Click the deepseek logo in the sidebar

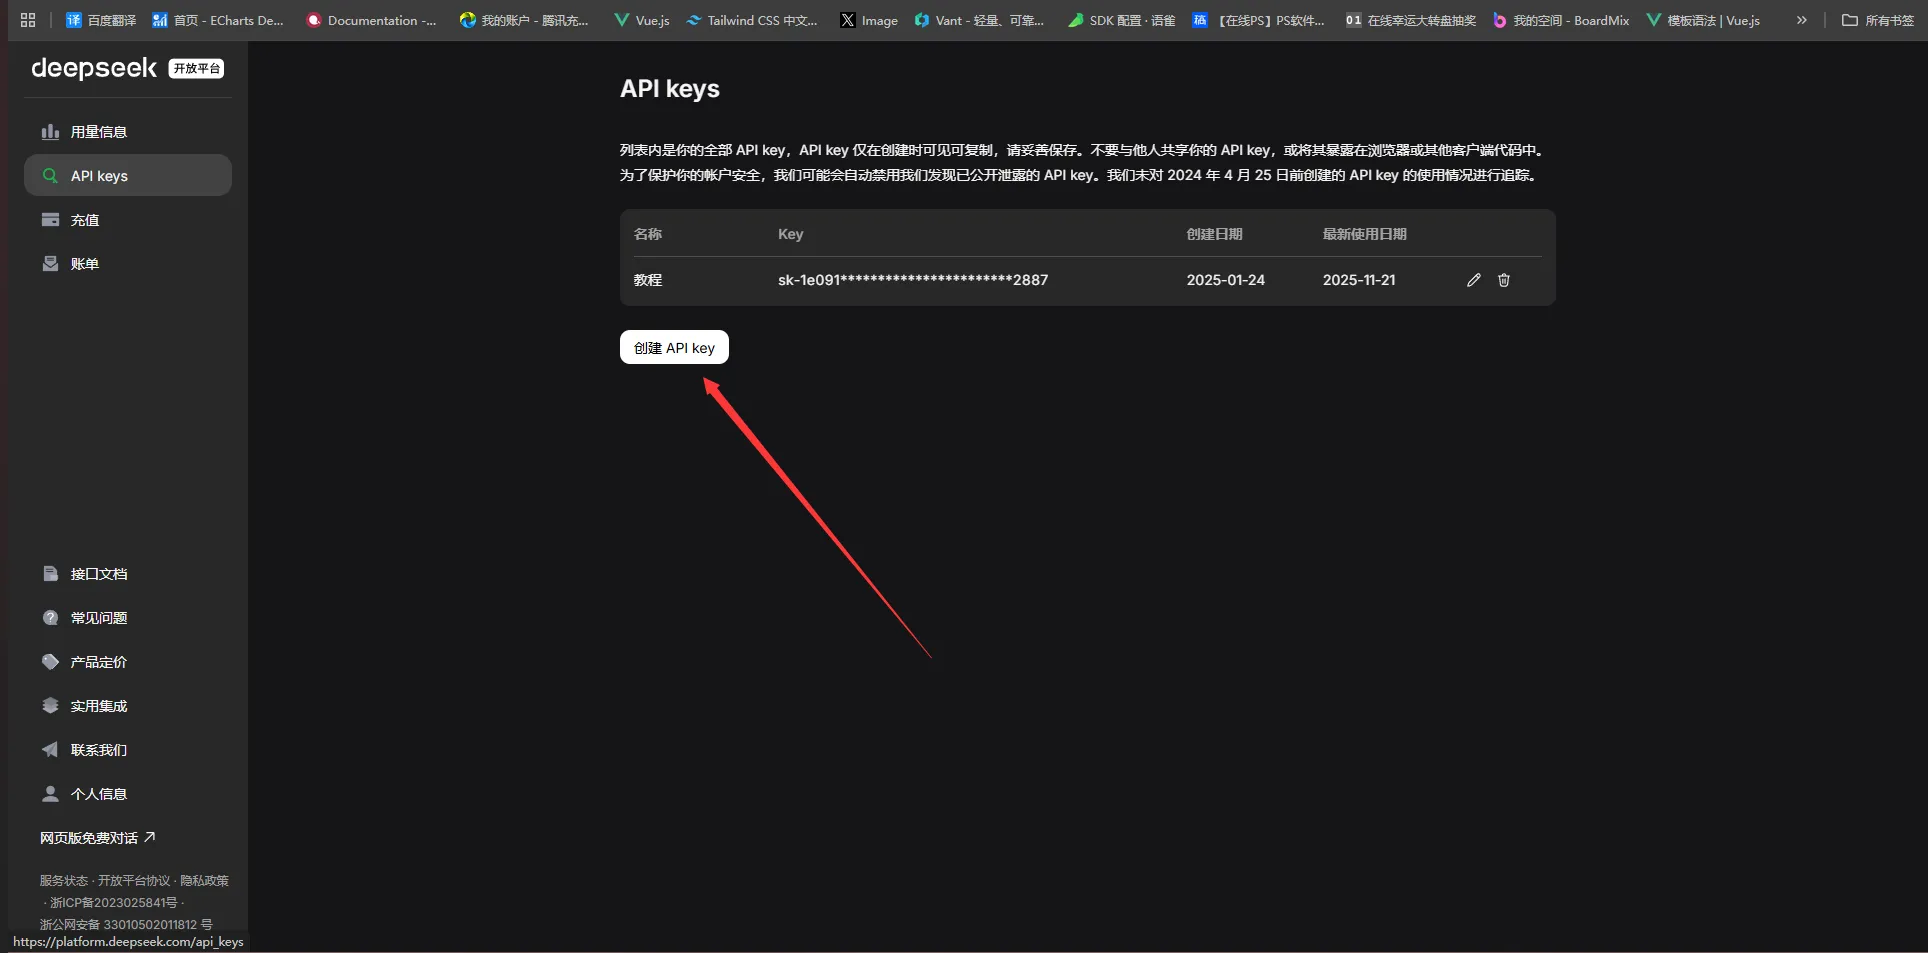(x=94, y=68)
